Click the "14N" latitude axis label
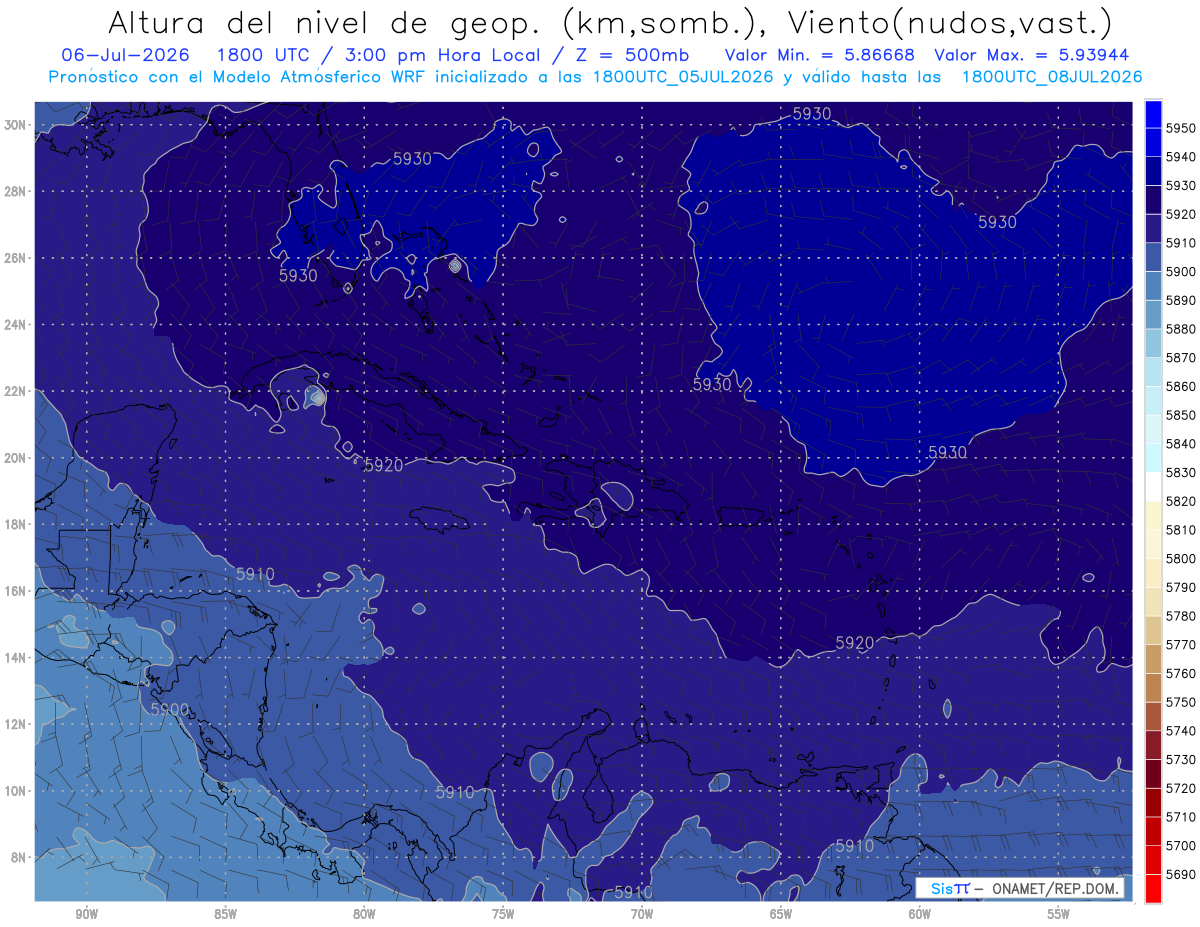 tap(15, 657)
